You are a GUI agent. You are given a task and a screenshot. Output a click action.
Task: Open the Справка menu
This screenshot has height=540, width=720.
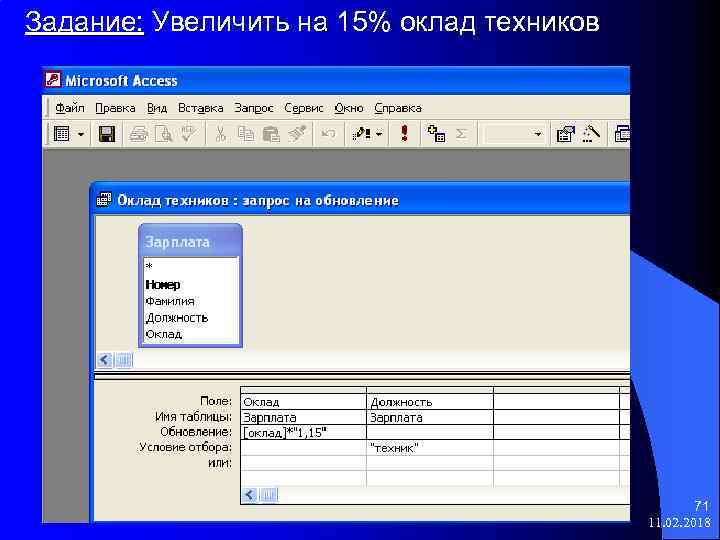[398, 108]
